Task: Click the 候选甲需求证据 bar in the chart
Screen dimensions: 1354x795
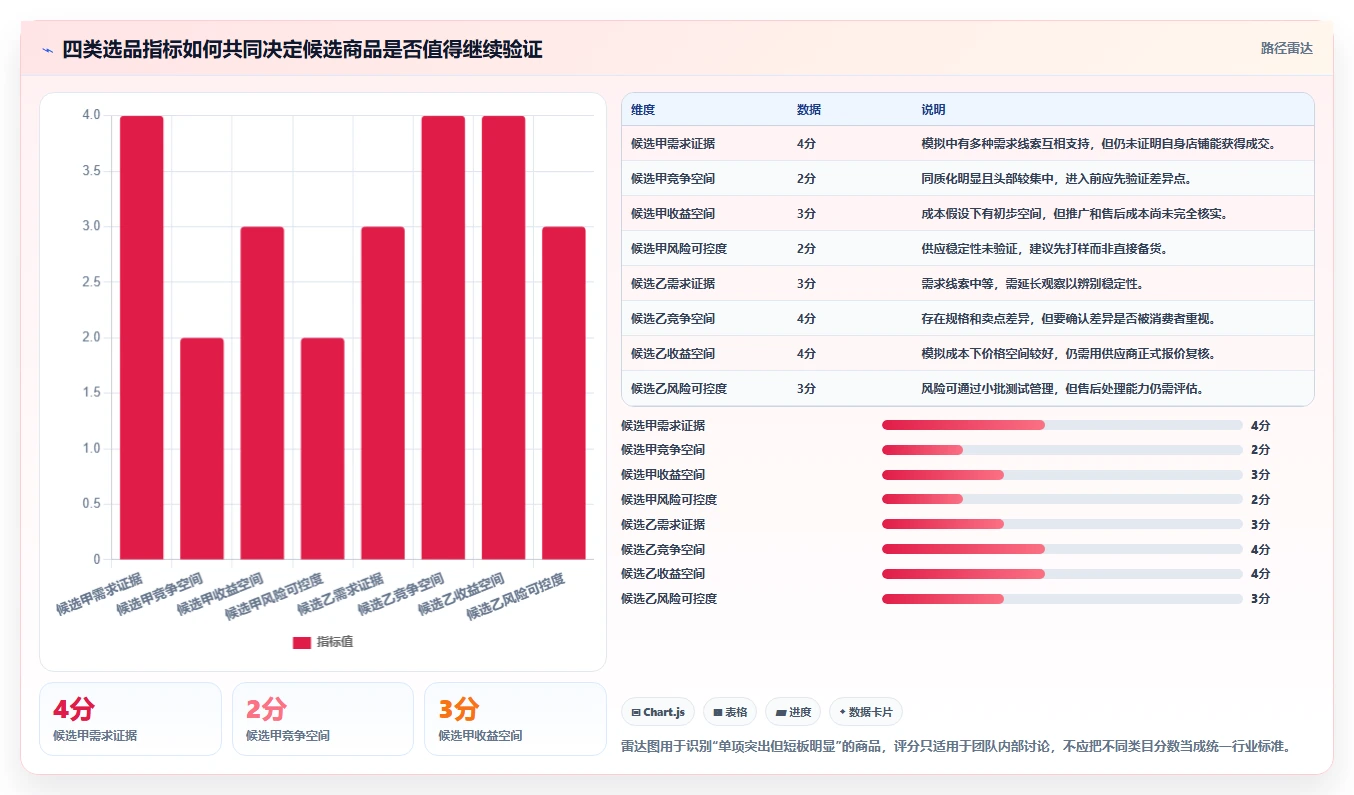Action: pyautogui.click(x=142, y=338)
